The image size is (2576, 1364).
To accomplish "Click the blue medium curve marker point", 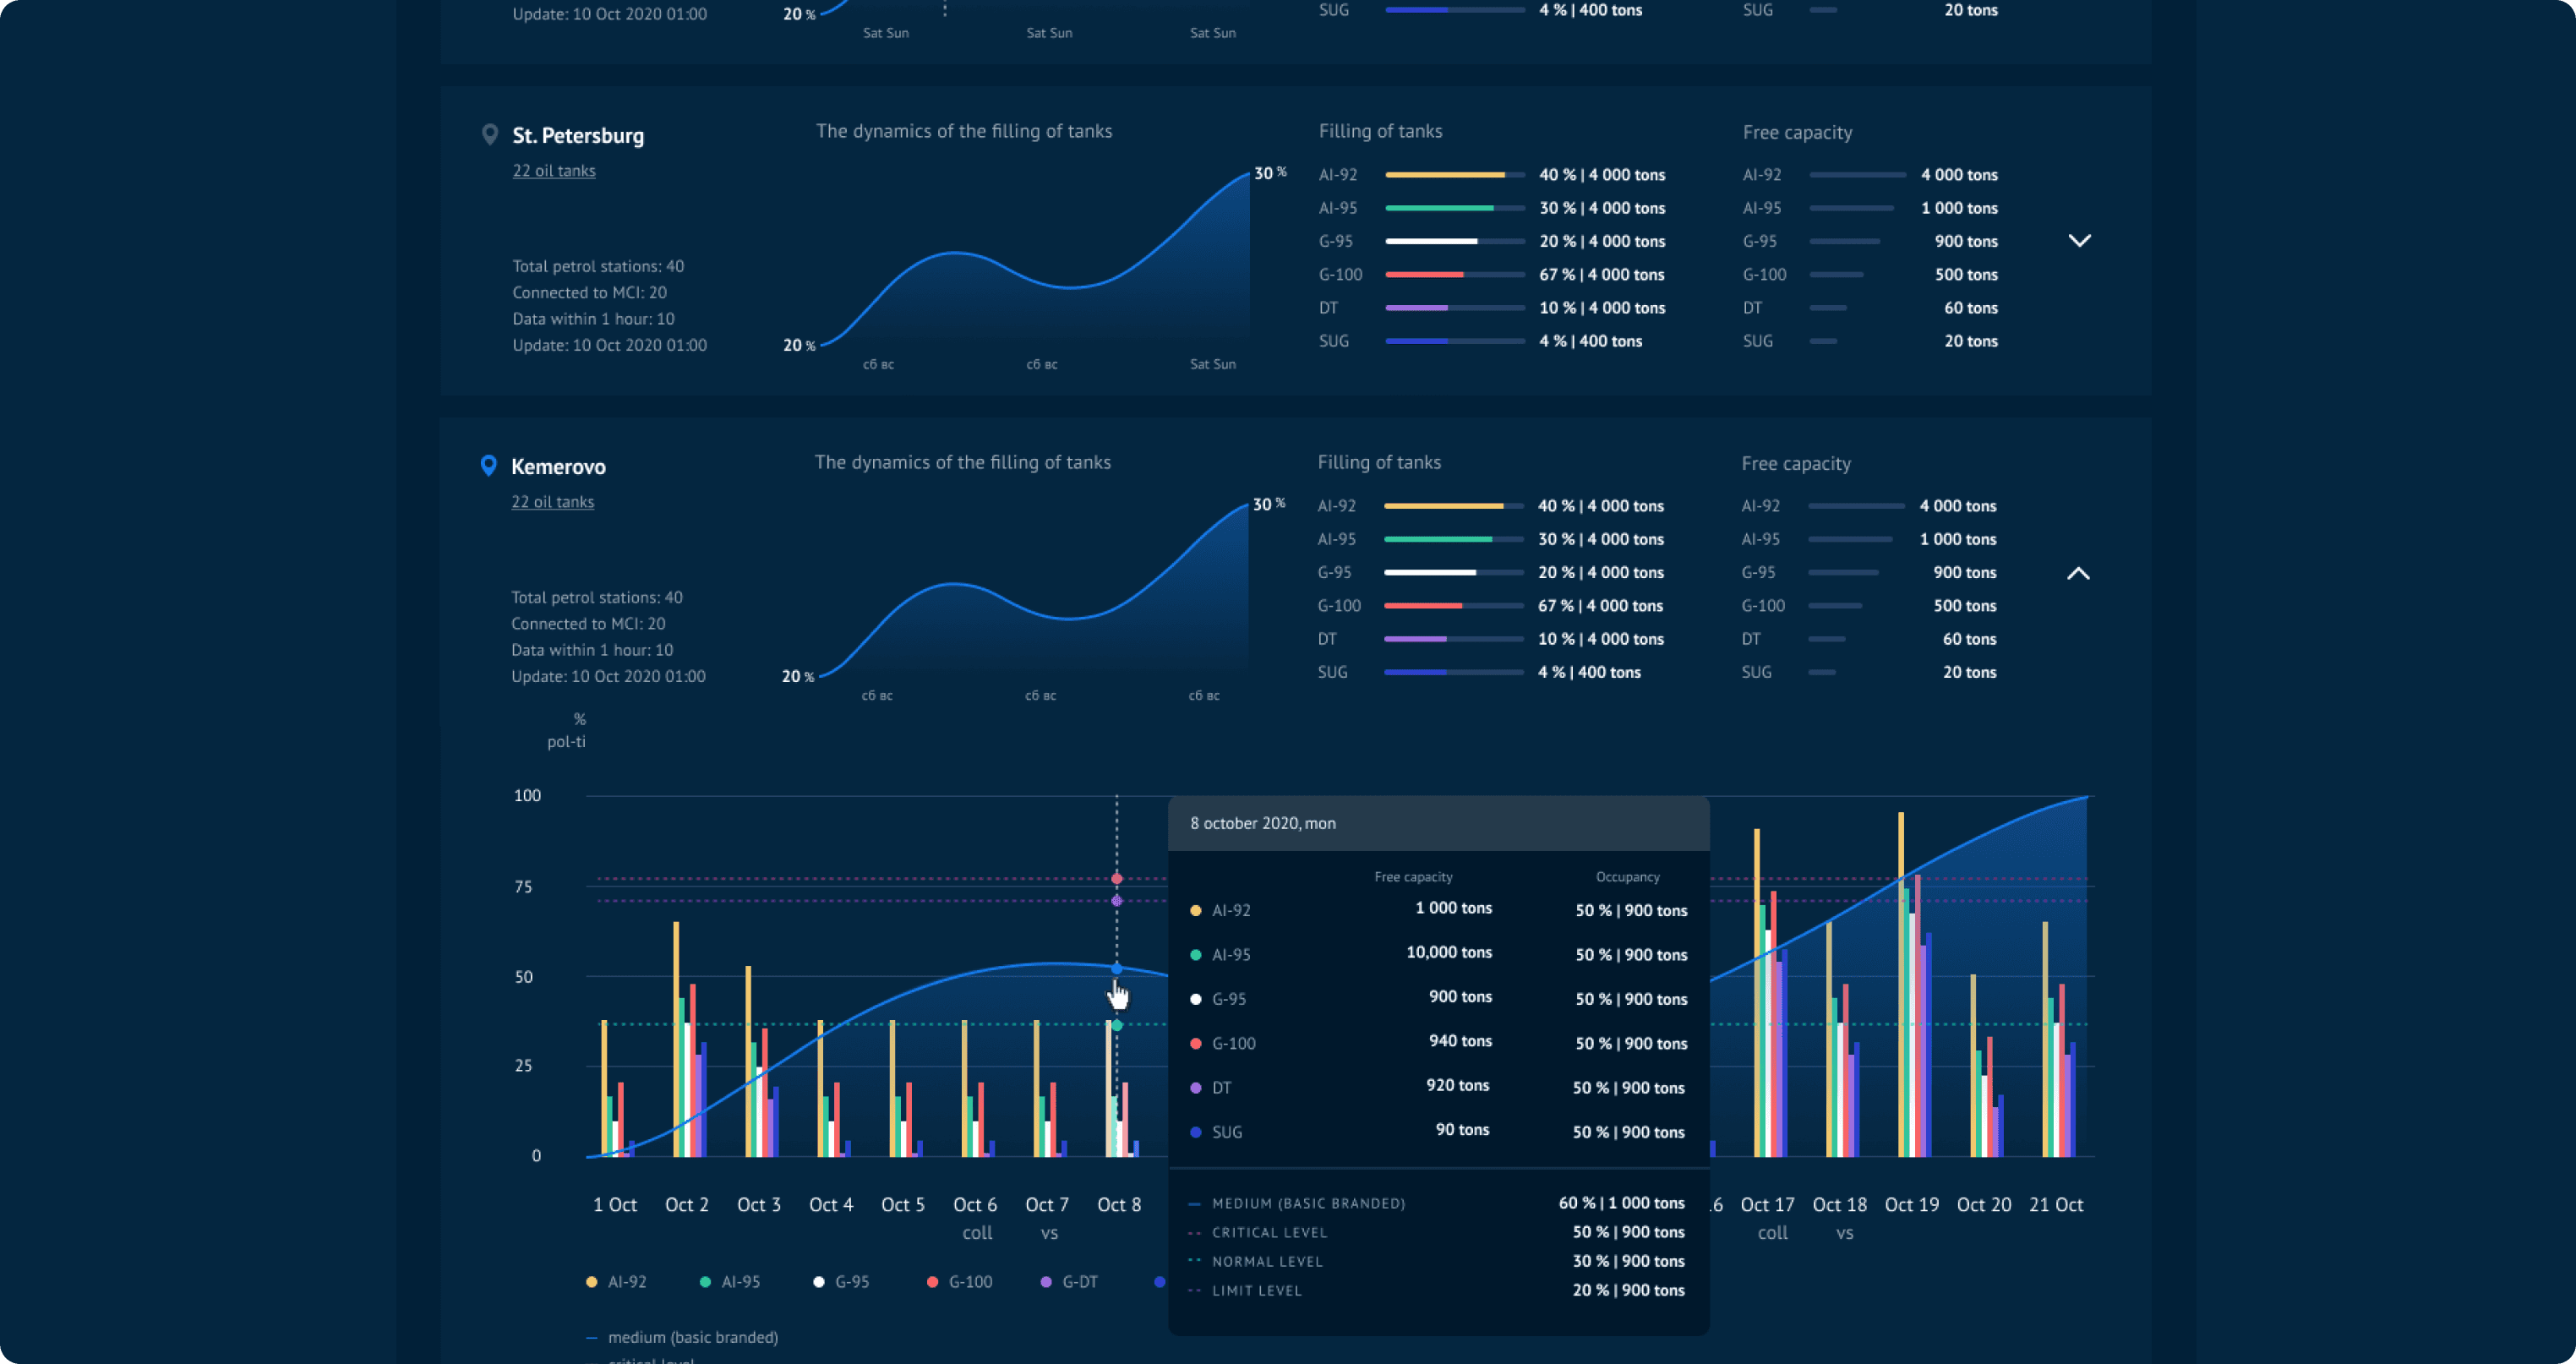I will pos(1117,968).
